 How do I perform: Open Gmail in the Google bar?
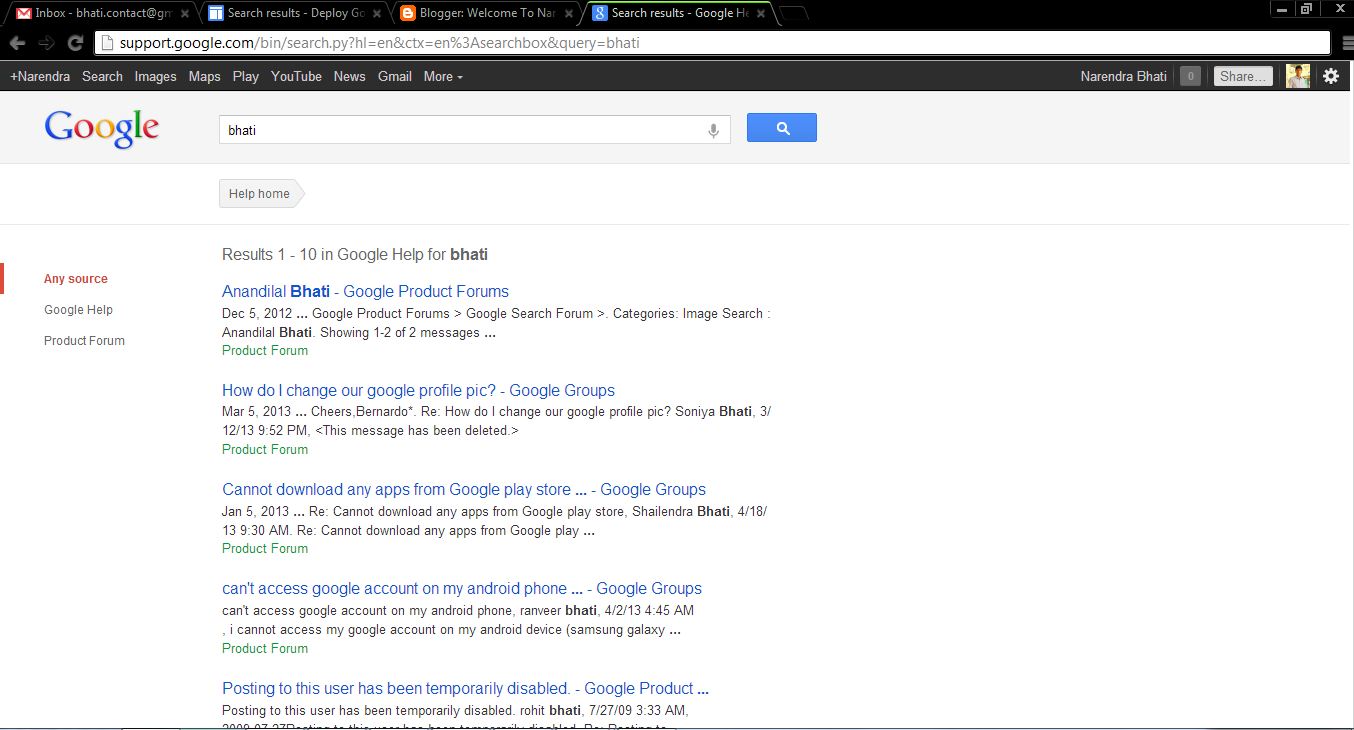(394, 76)
